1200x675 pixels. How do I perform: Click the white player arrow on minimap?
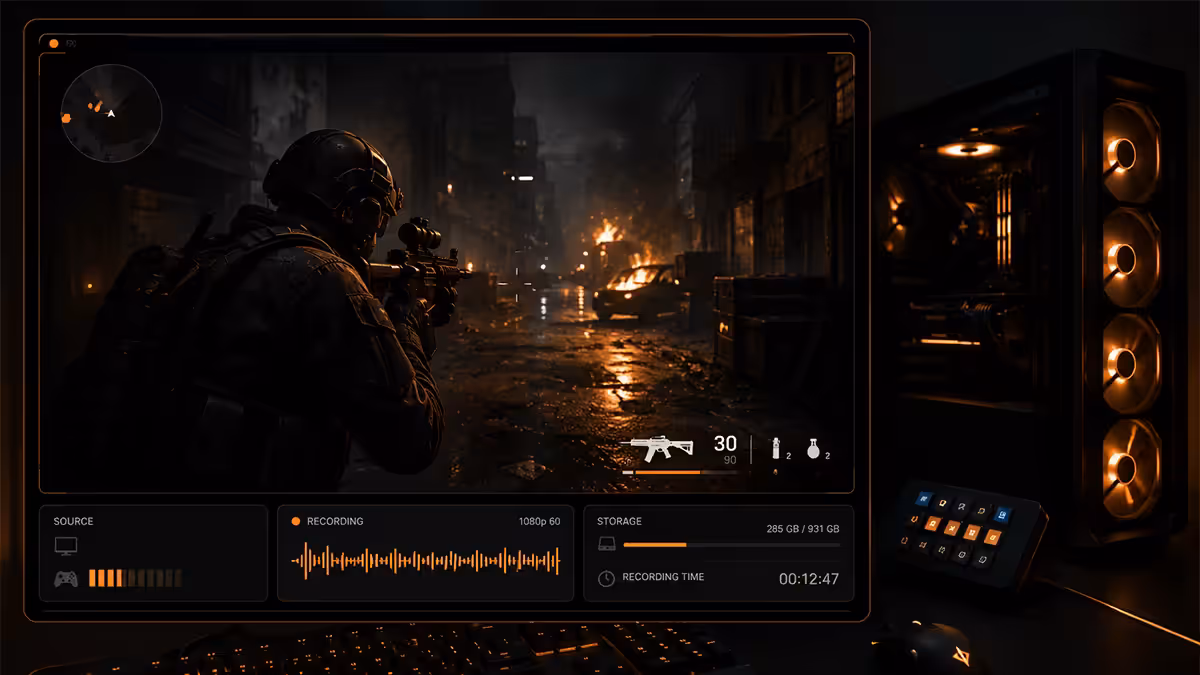click(x=111, y=113)
